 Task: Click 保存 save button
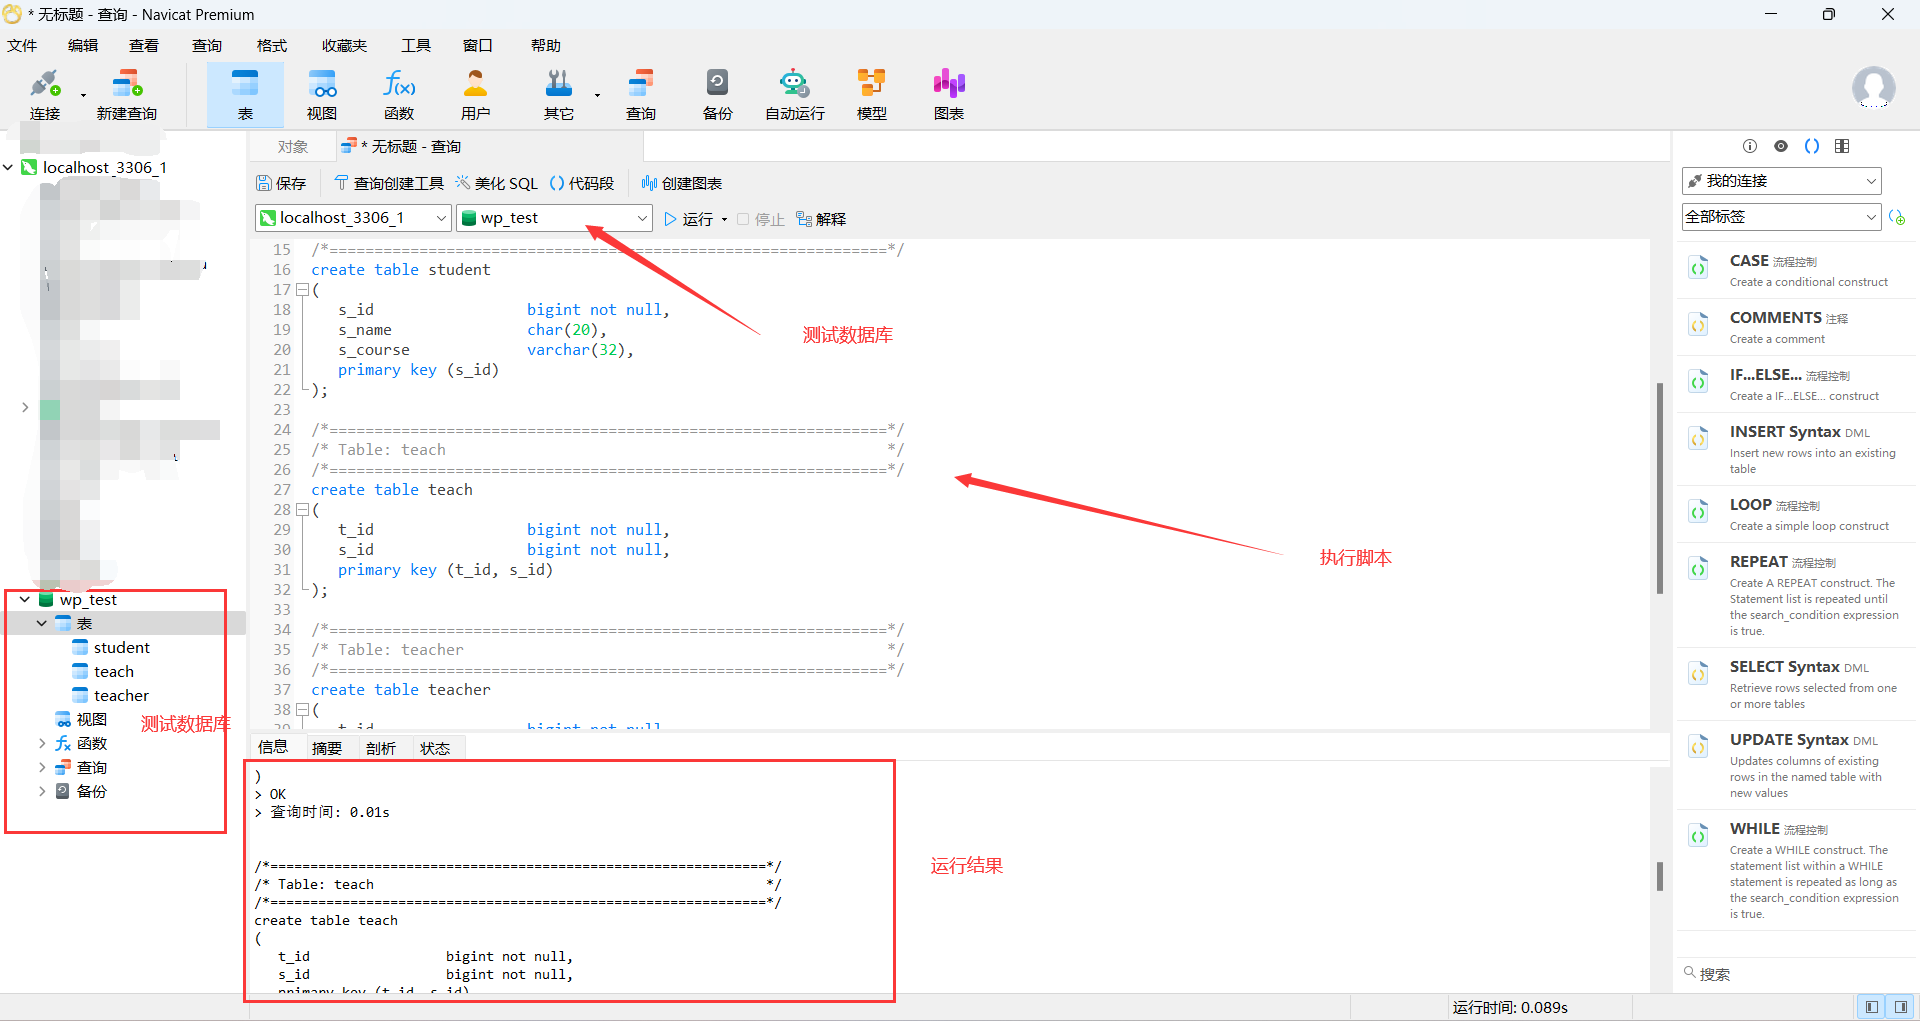coord(281,183)
